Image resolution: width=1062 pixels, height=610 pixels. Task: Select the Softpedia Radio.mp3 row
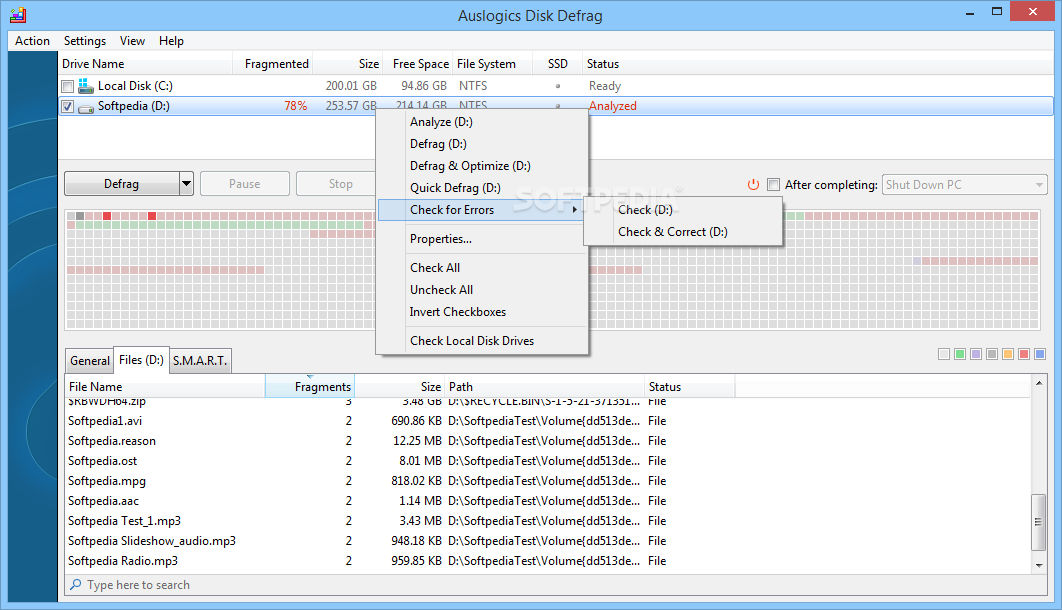click(547, 561)
